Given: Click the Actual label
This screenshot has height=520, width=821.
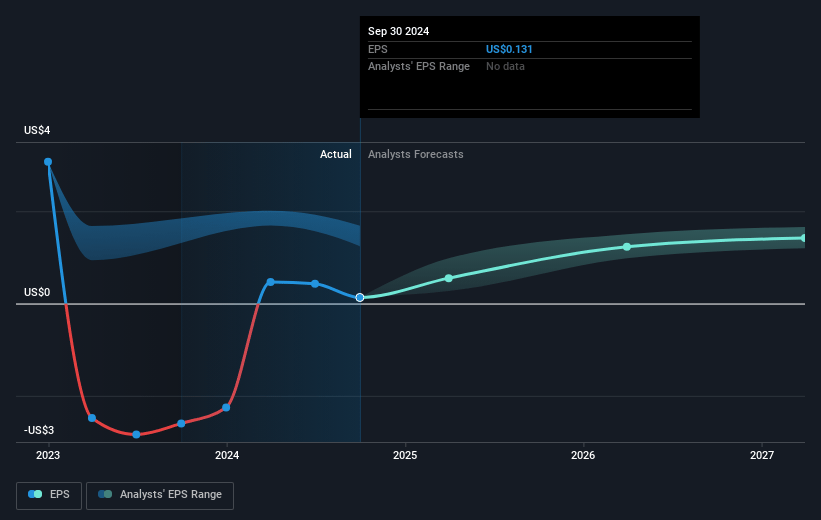Looking at the screenshot, I should 336,154.
